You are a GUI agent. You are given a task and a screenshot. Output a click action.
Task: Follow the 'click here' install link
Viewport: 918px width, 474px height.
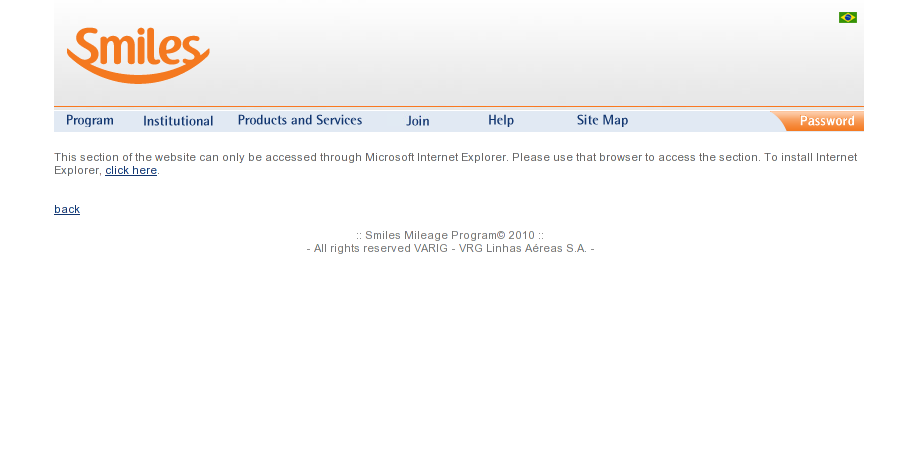(x=131, y=170)
